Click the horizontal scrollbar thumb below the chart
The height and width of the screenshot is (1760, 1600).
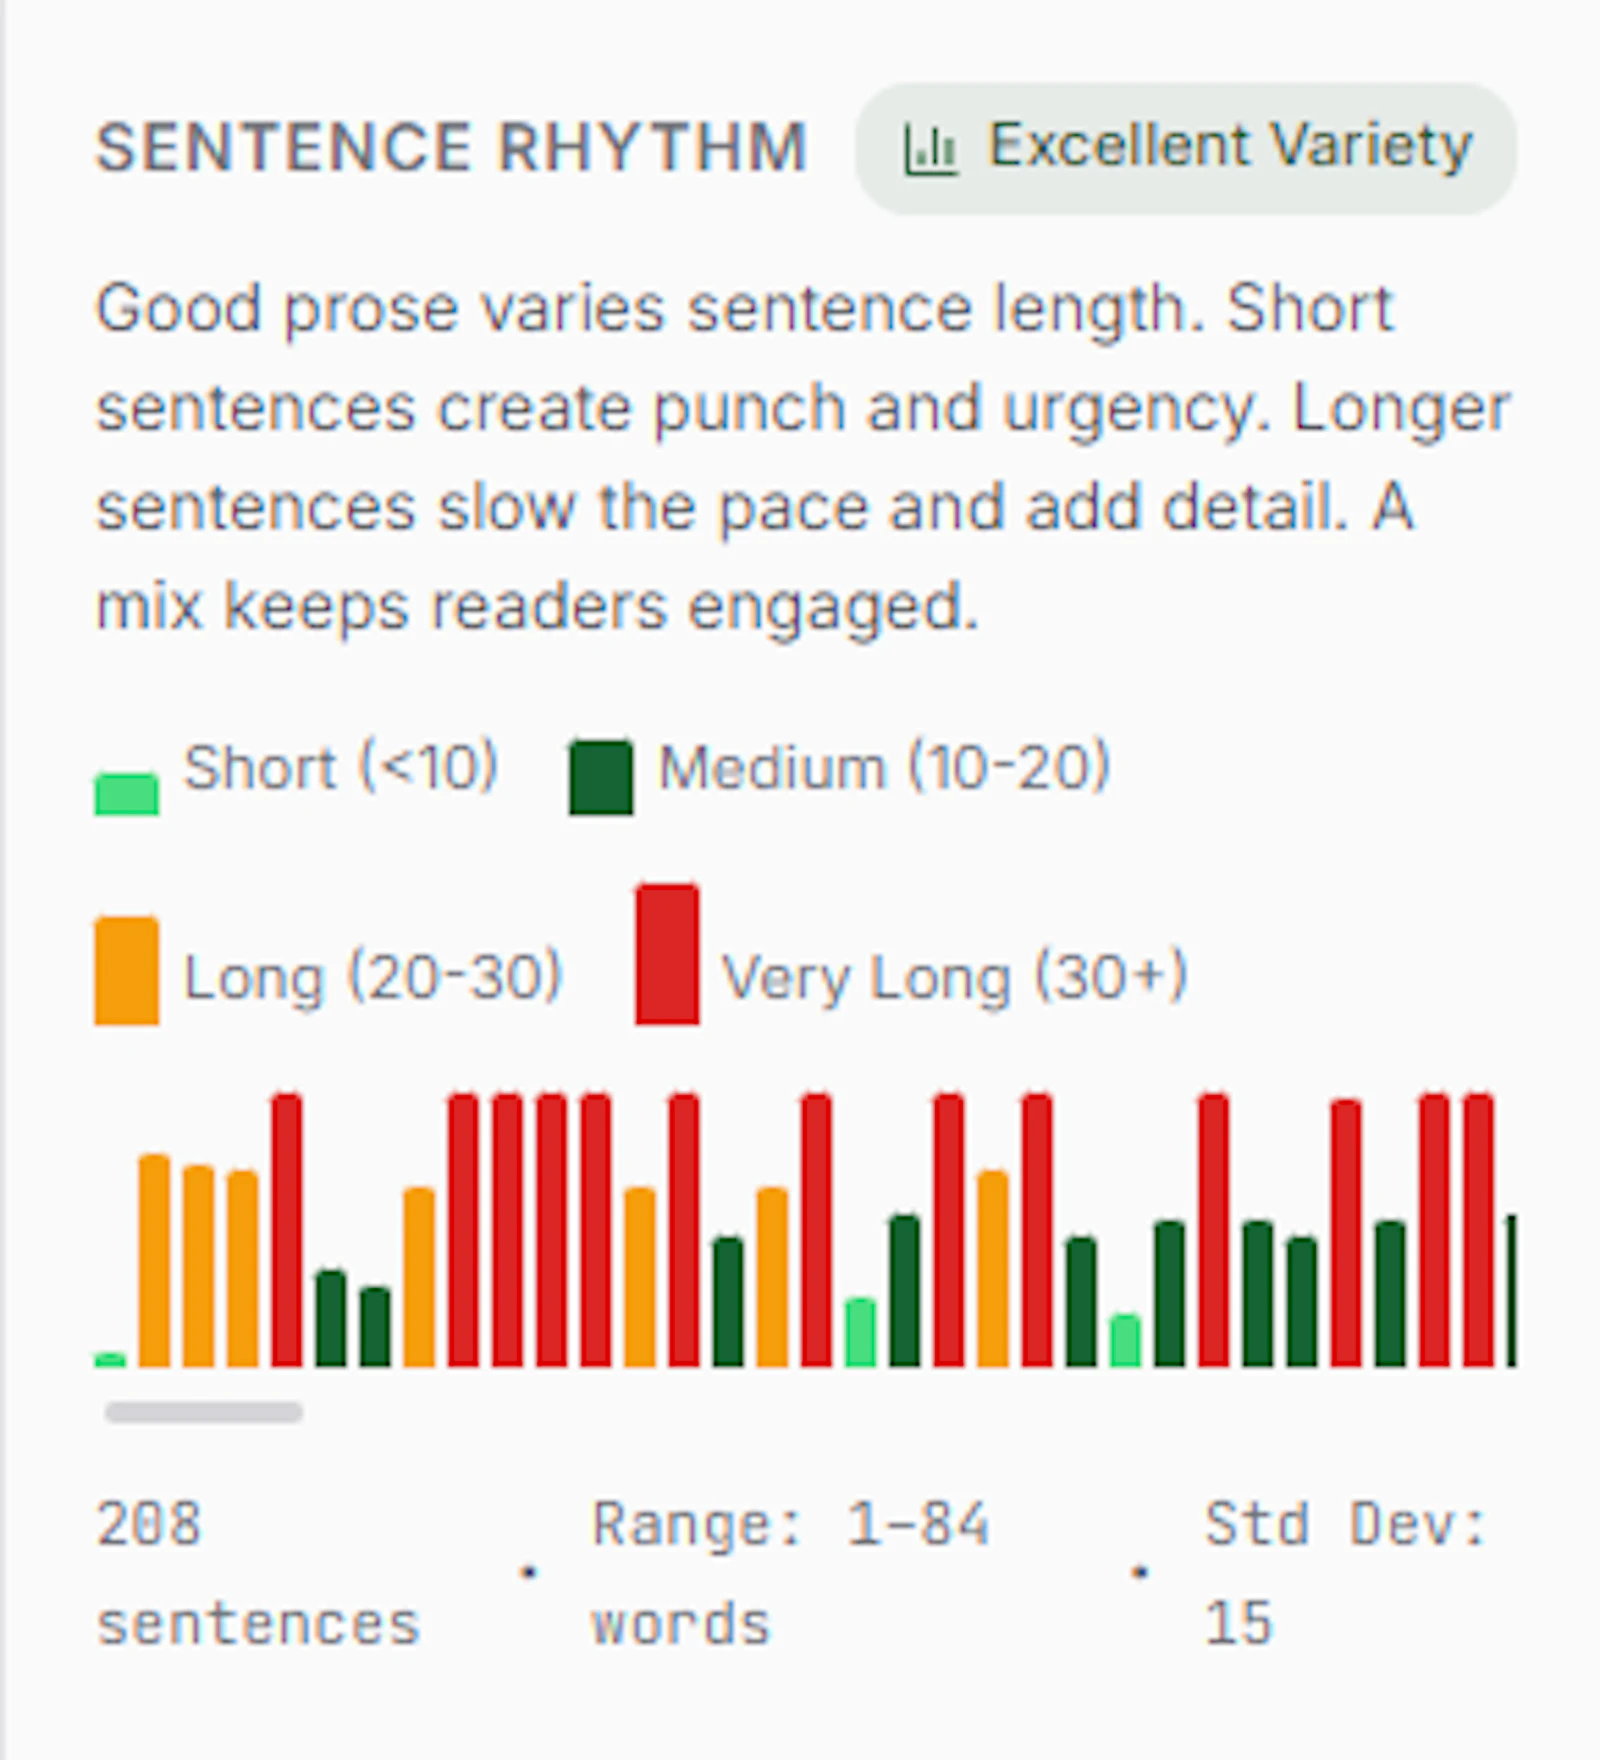pos(204,1412)
